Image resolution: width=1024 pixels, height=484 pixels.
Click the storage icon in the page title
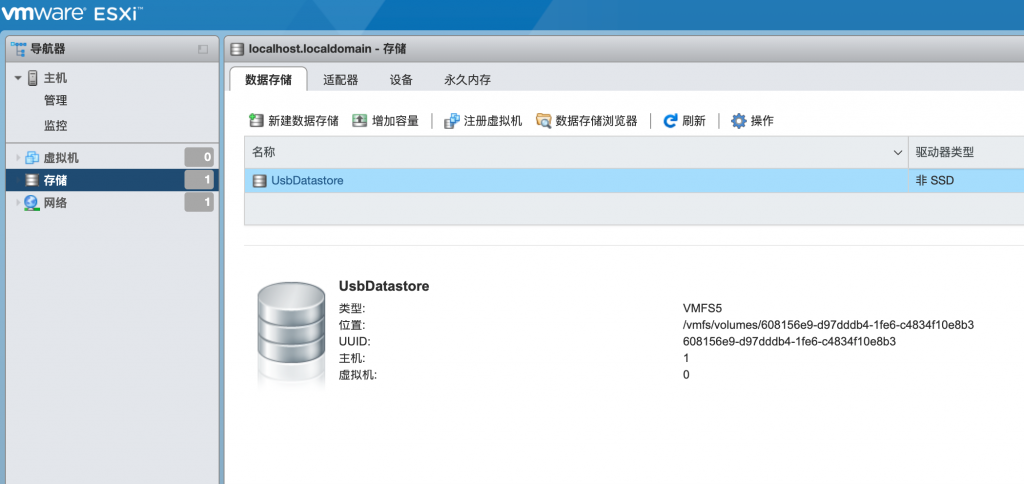(x=237, y=49)
